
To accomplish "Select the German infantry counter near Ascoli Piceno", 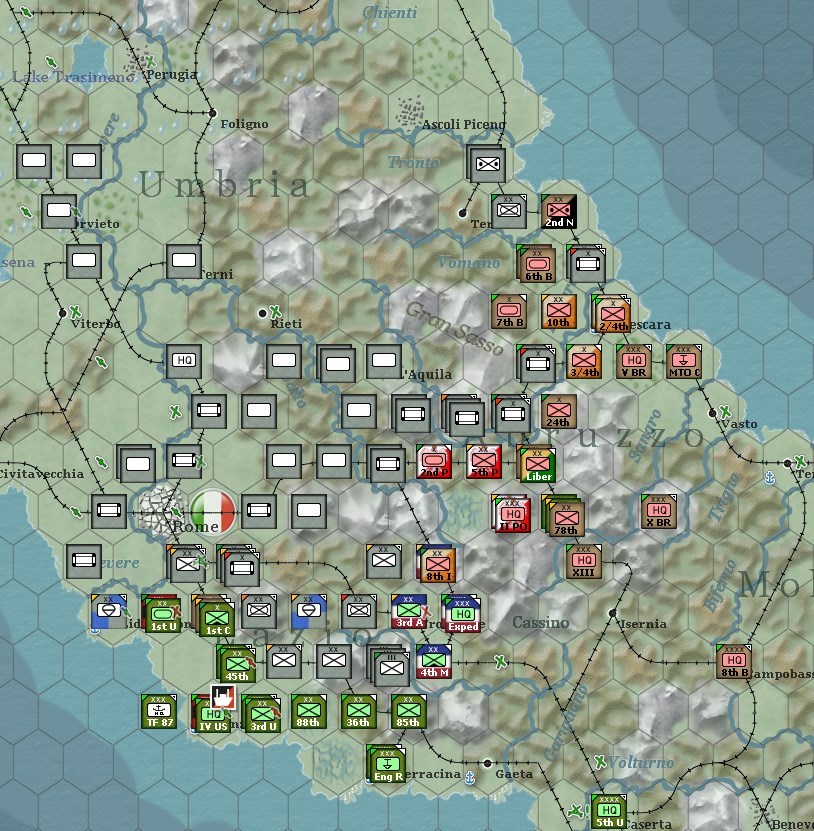I will point(486,163).
